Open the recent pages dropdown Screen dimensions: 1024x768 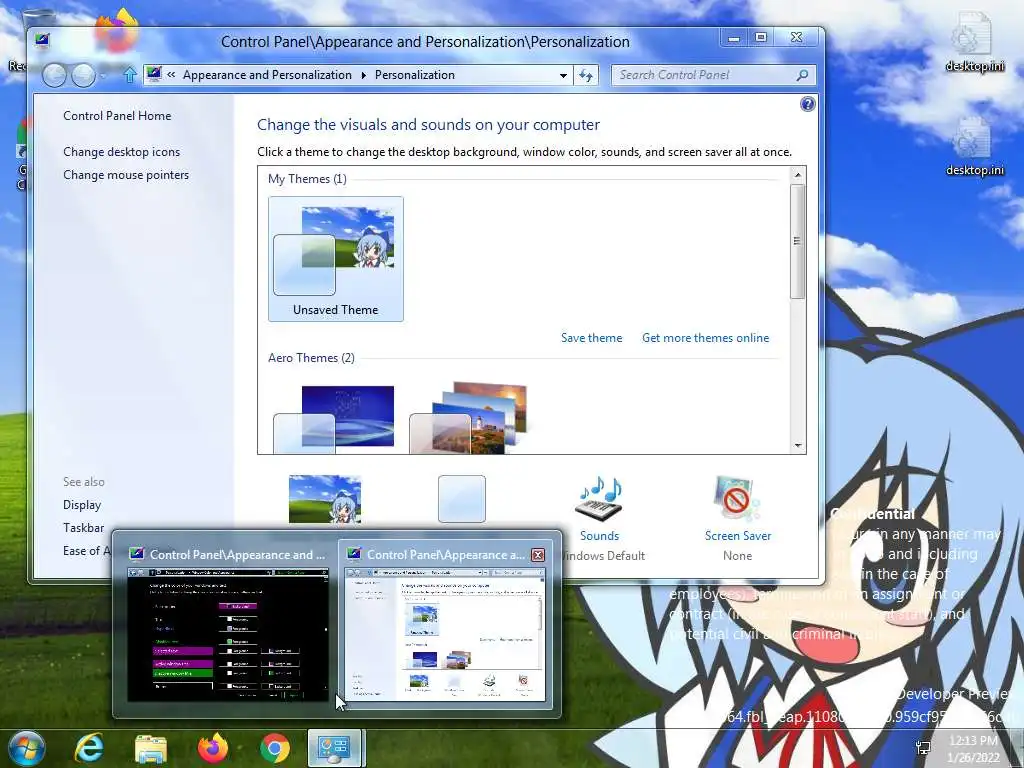pos(103,76)
